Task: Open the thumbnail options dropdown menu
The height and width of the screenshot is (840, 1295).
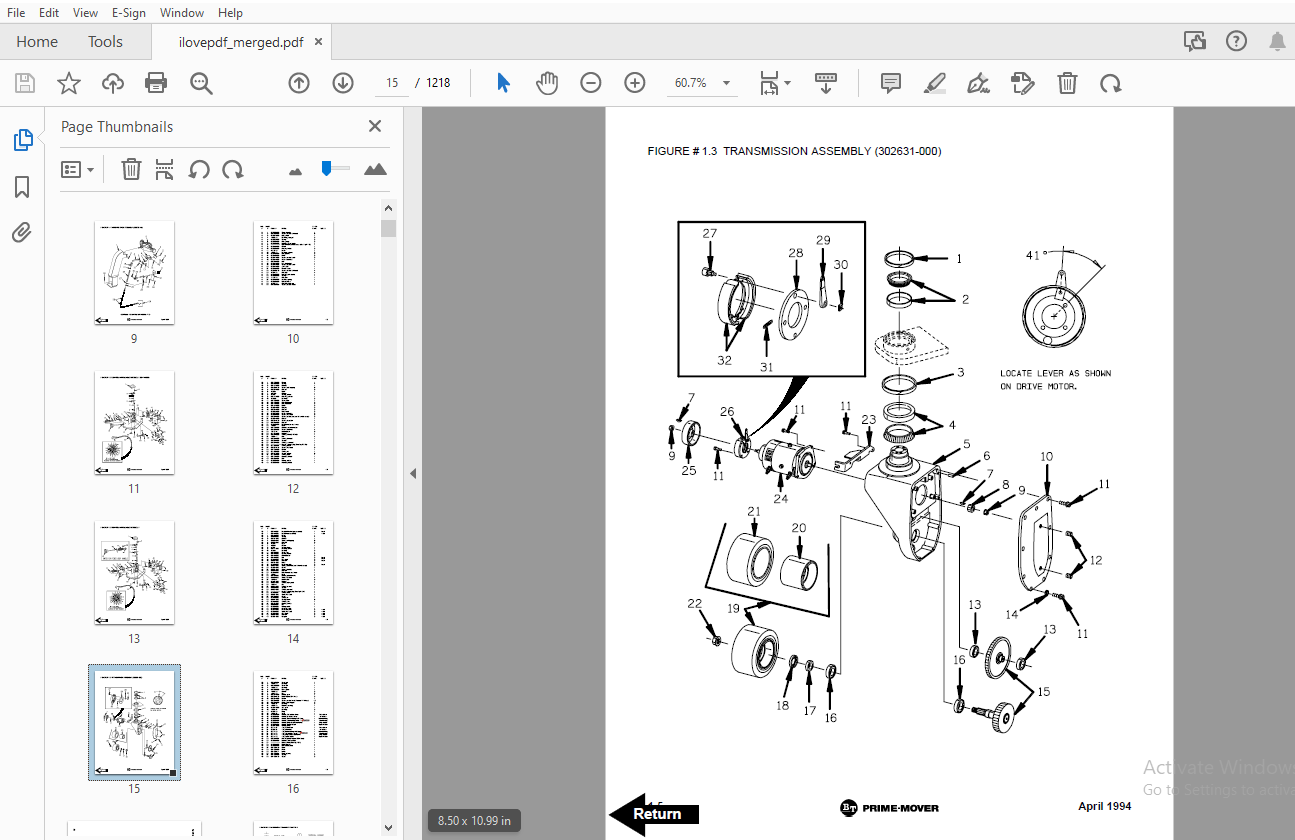Action: [77, 169]
